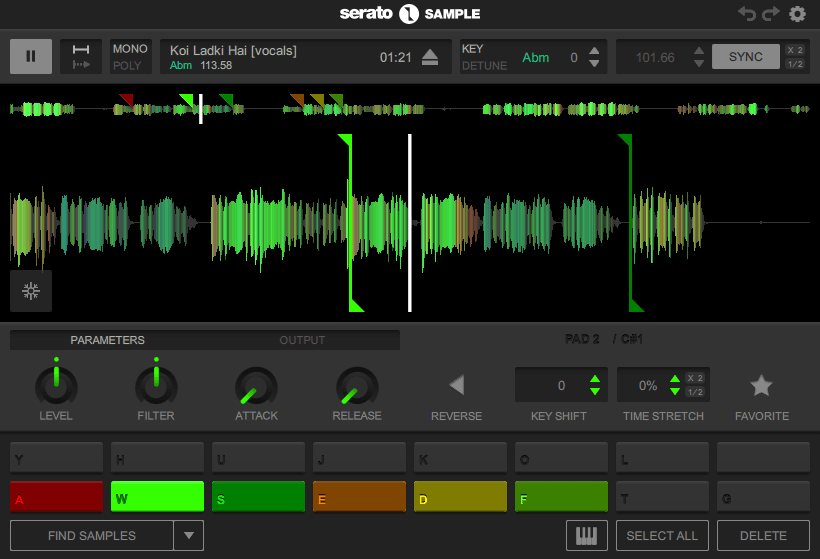The width and height of the screenshot is (820, 559).
Task: Trigger the bright green pad W
Action: [157, 496]
